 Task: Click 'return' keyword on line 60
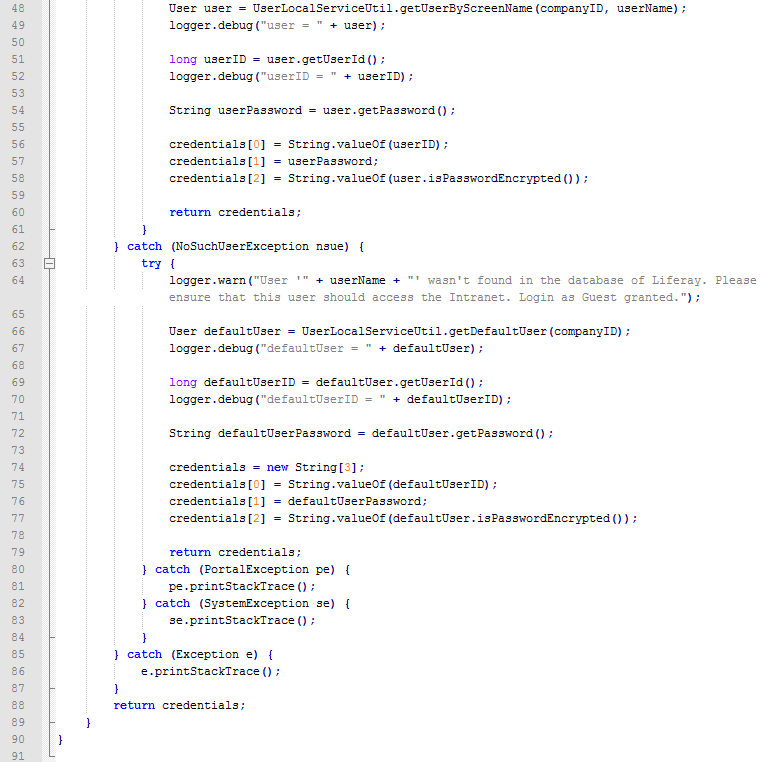[x=190, y=212]
